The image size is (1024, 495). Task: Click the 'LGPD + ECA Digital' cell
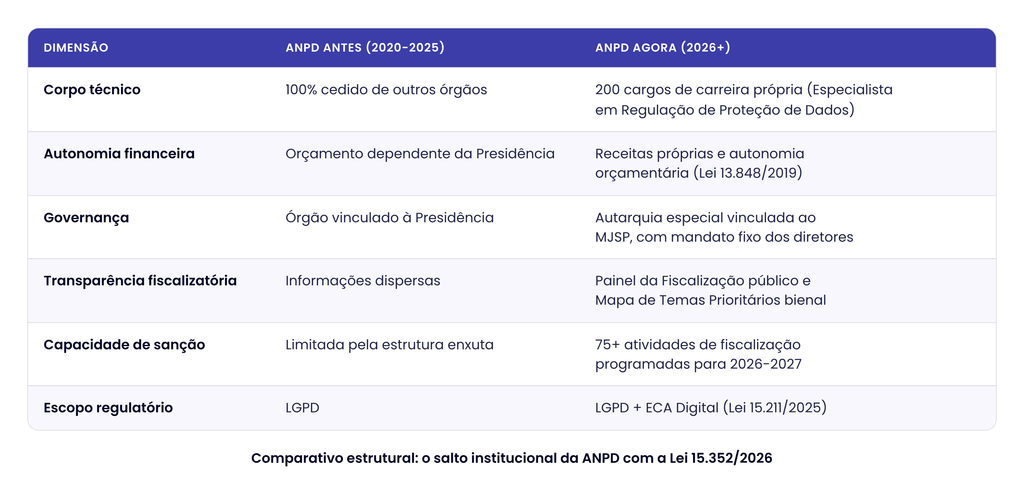pos(711,407)
